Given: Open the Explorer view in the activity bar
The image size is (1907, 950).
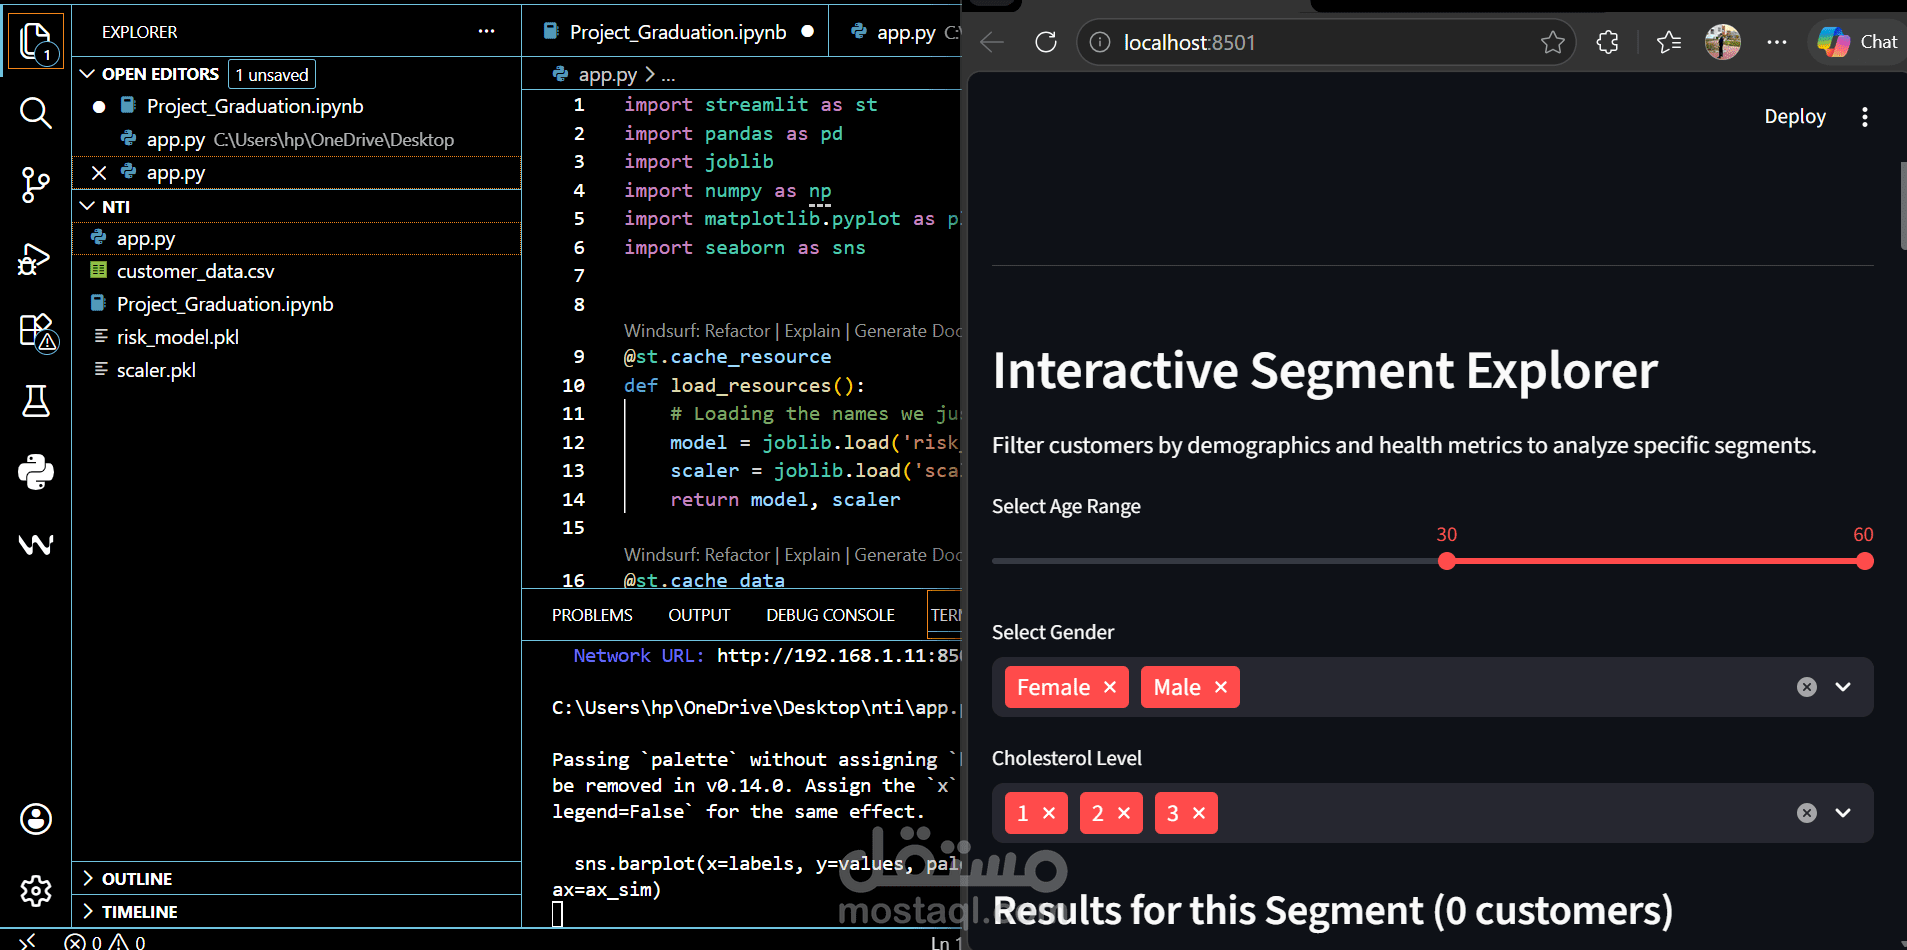Looking at the screenshot, I should [x=36, y=41].
